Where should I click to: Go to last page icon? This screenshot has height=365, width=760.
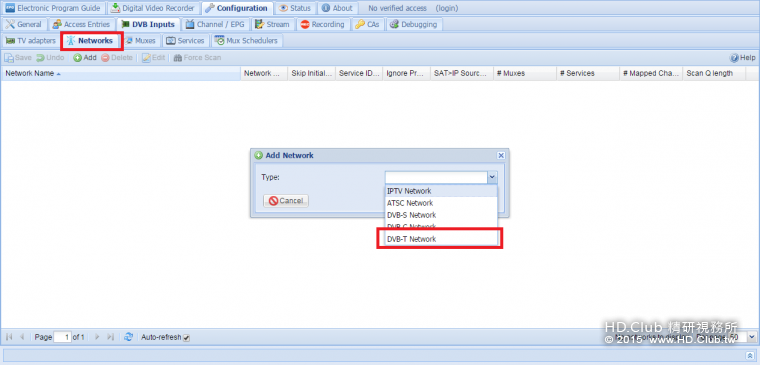111,337
